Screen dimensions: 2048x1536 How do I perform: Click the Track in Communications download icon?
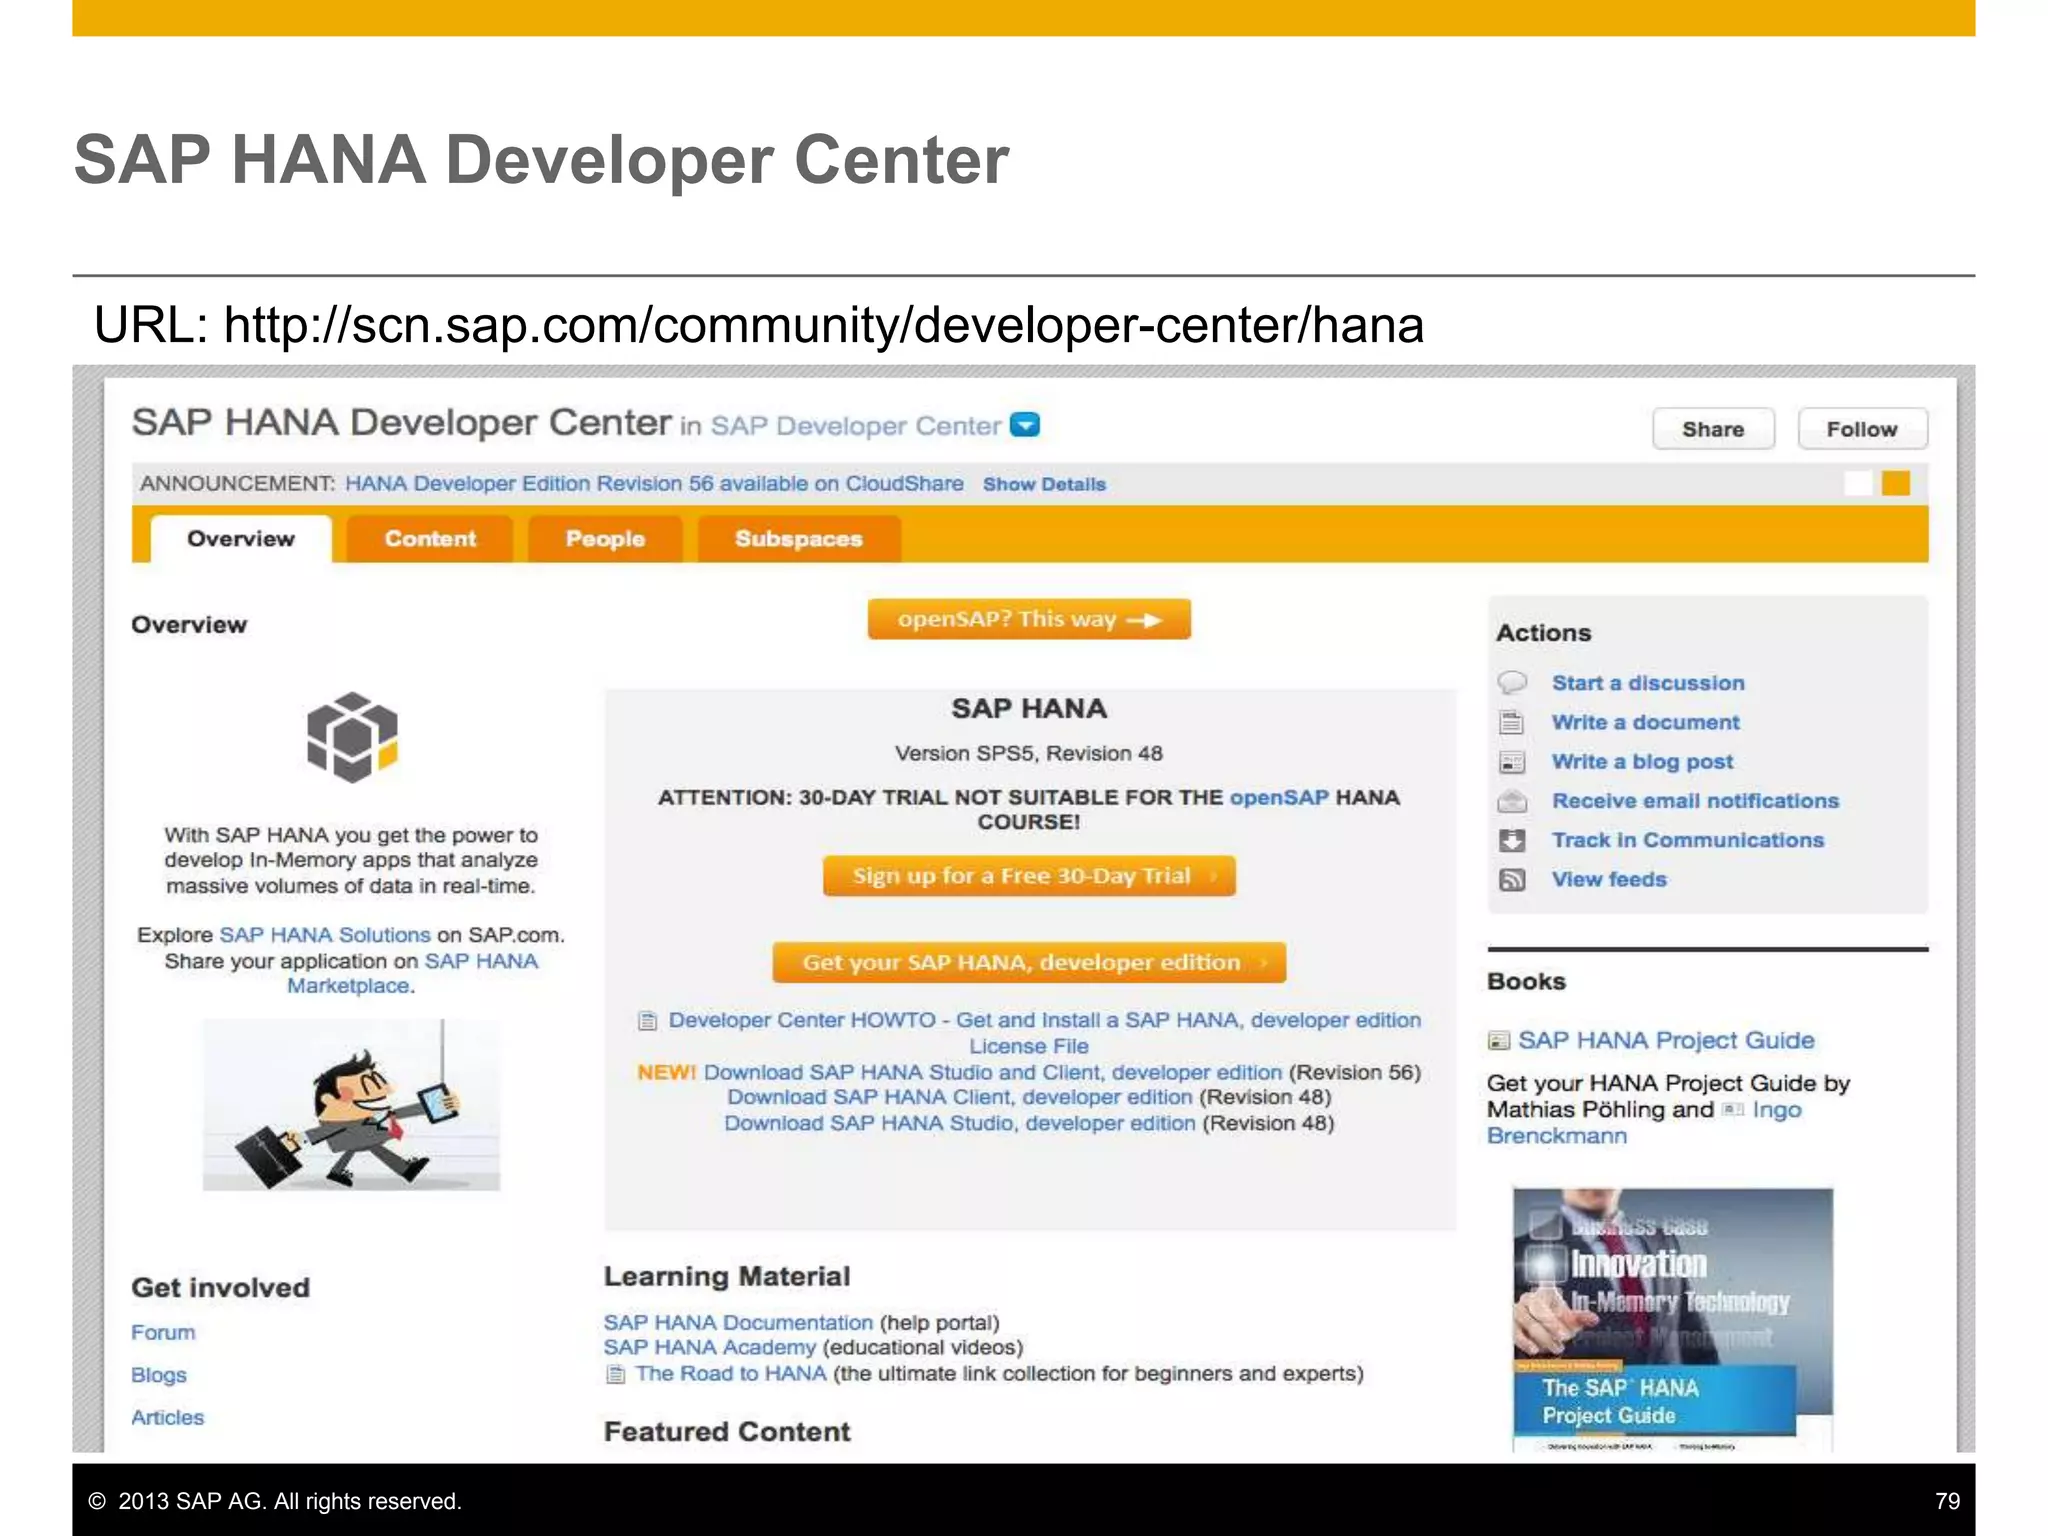tap(1512, 840)
